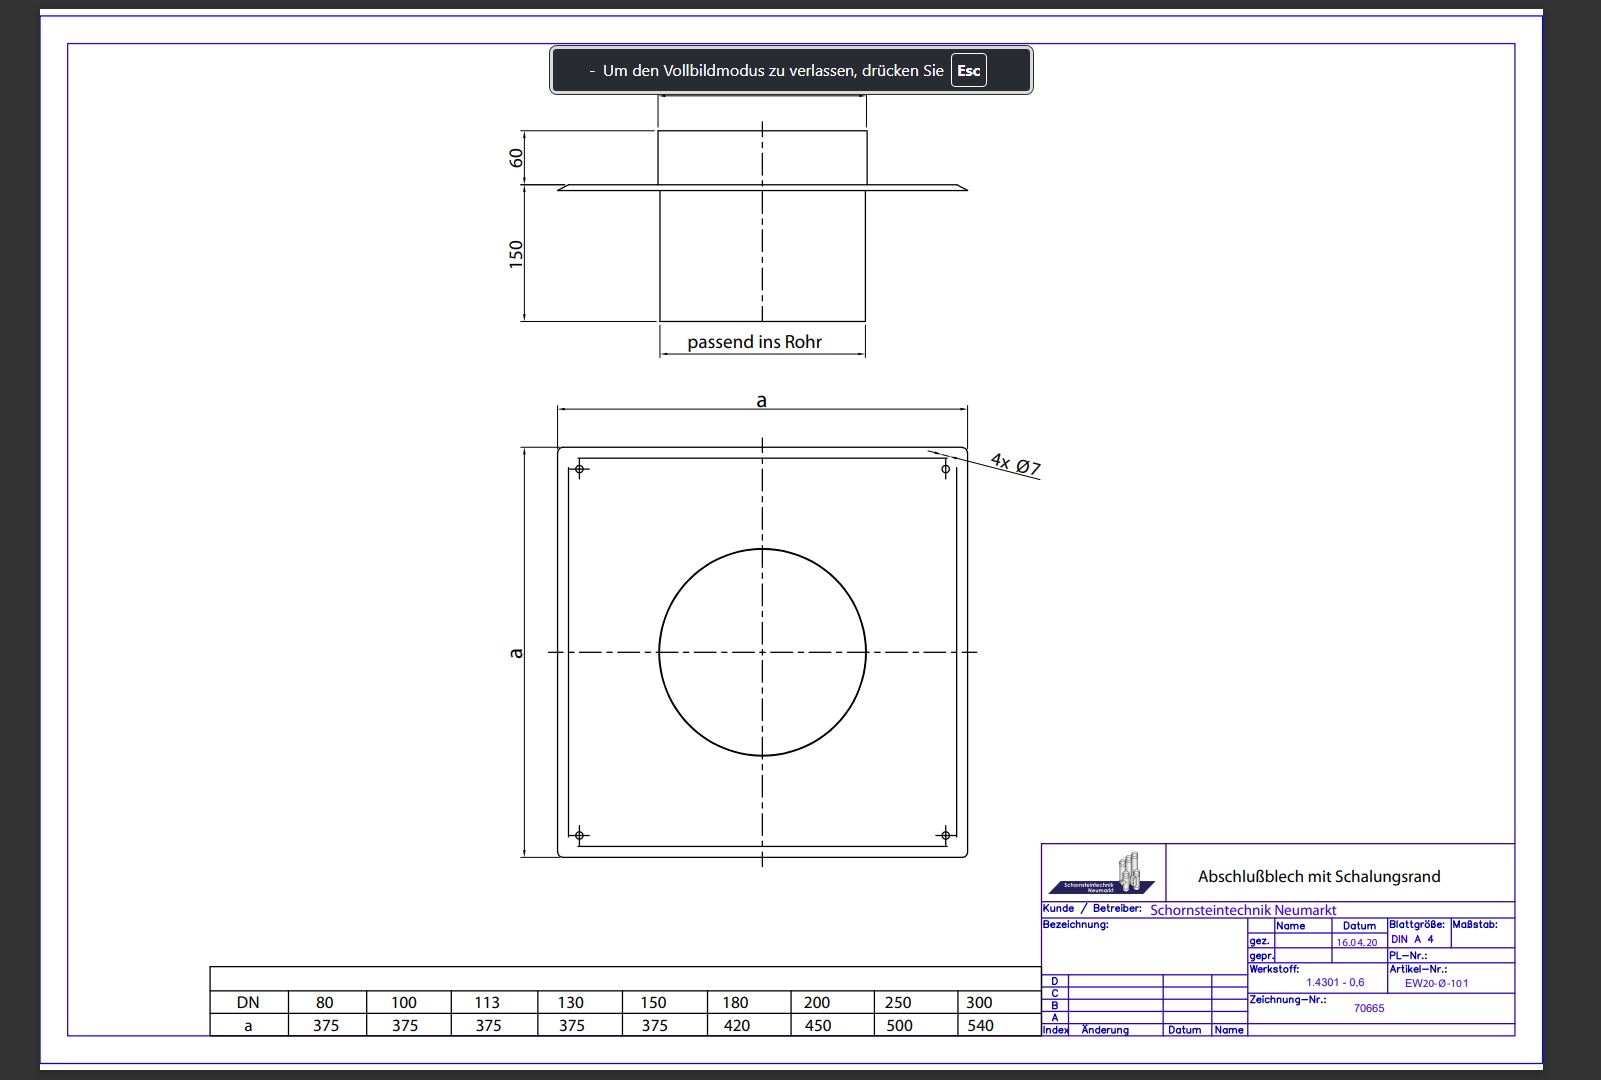Click customer name 'Schornsteintechnik Neumarkt' text

coord(1243,910)
